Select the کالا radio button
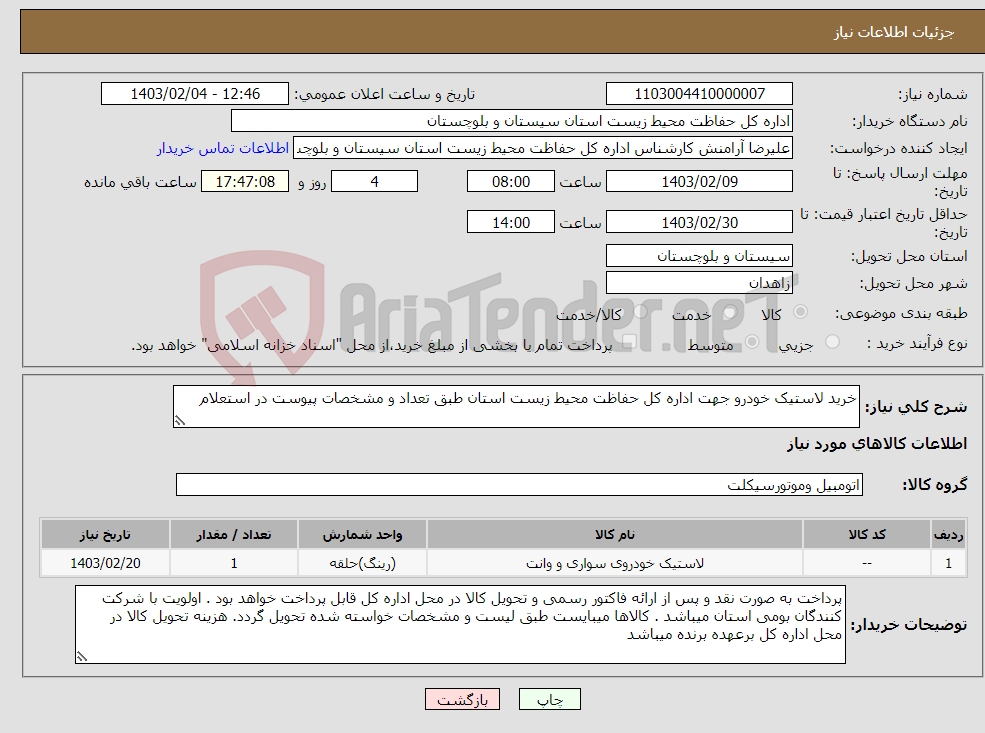The width and height of the screenshot is (985, 733). (x=800, y=312)
